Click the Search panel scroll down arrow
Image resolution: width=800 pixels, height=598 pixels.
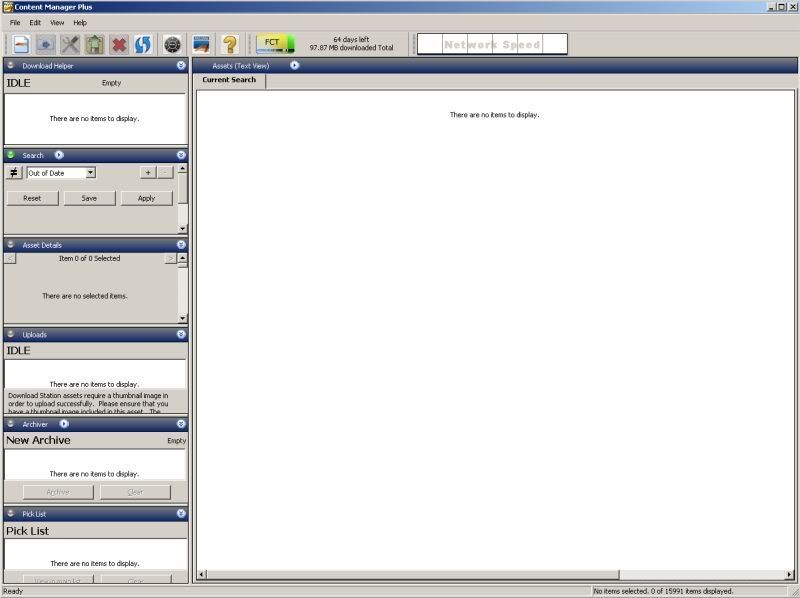click(183, 229)
